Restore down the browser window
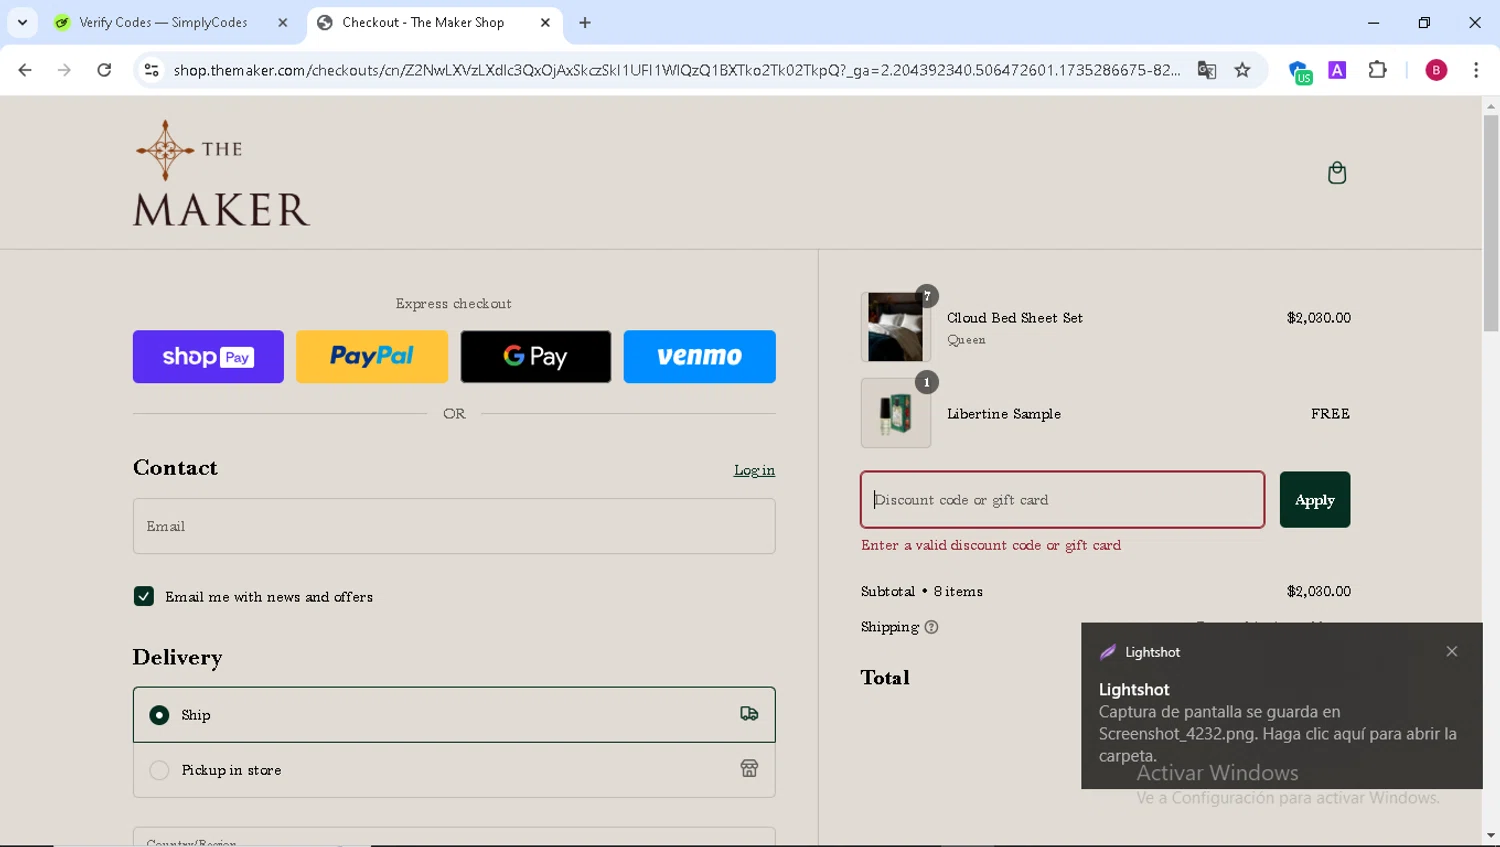This screenshot has width=1500, height=847. pyautogui.click(x=1424, y=22)
